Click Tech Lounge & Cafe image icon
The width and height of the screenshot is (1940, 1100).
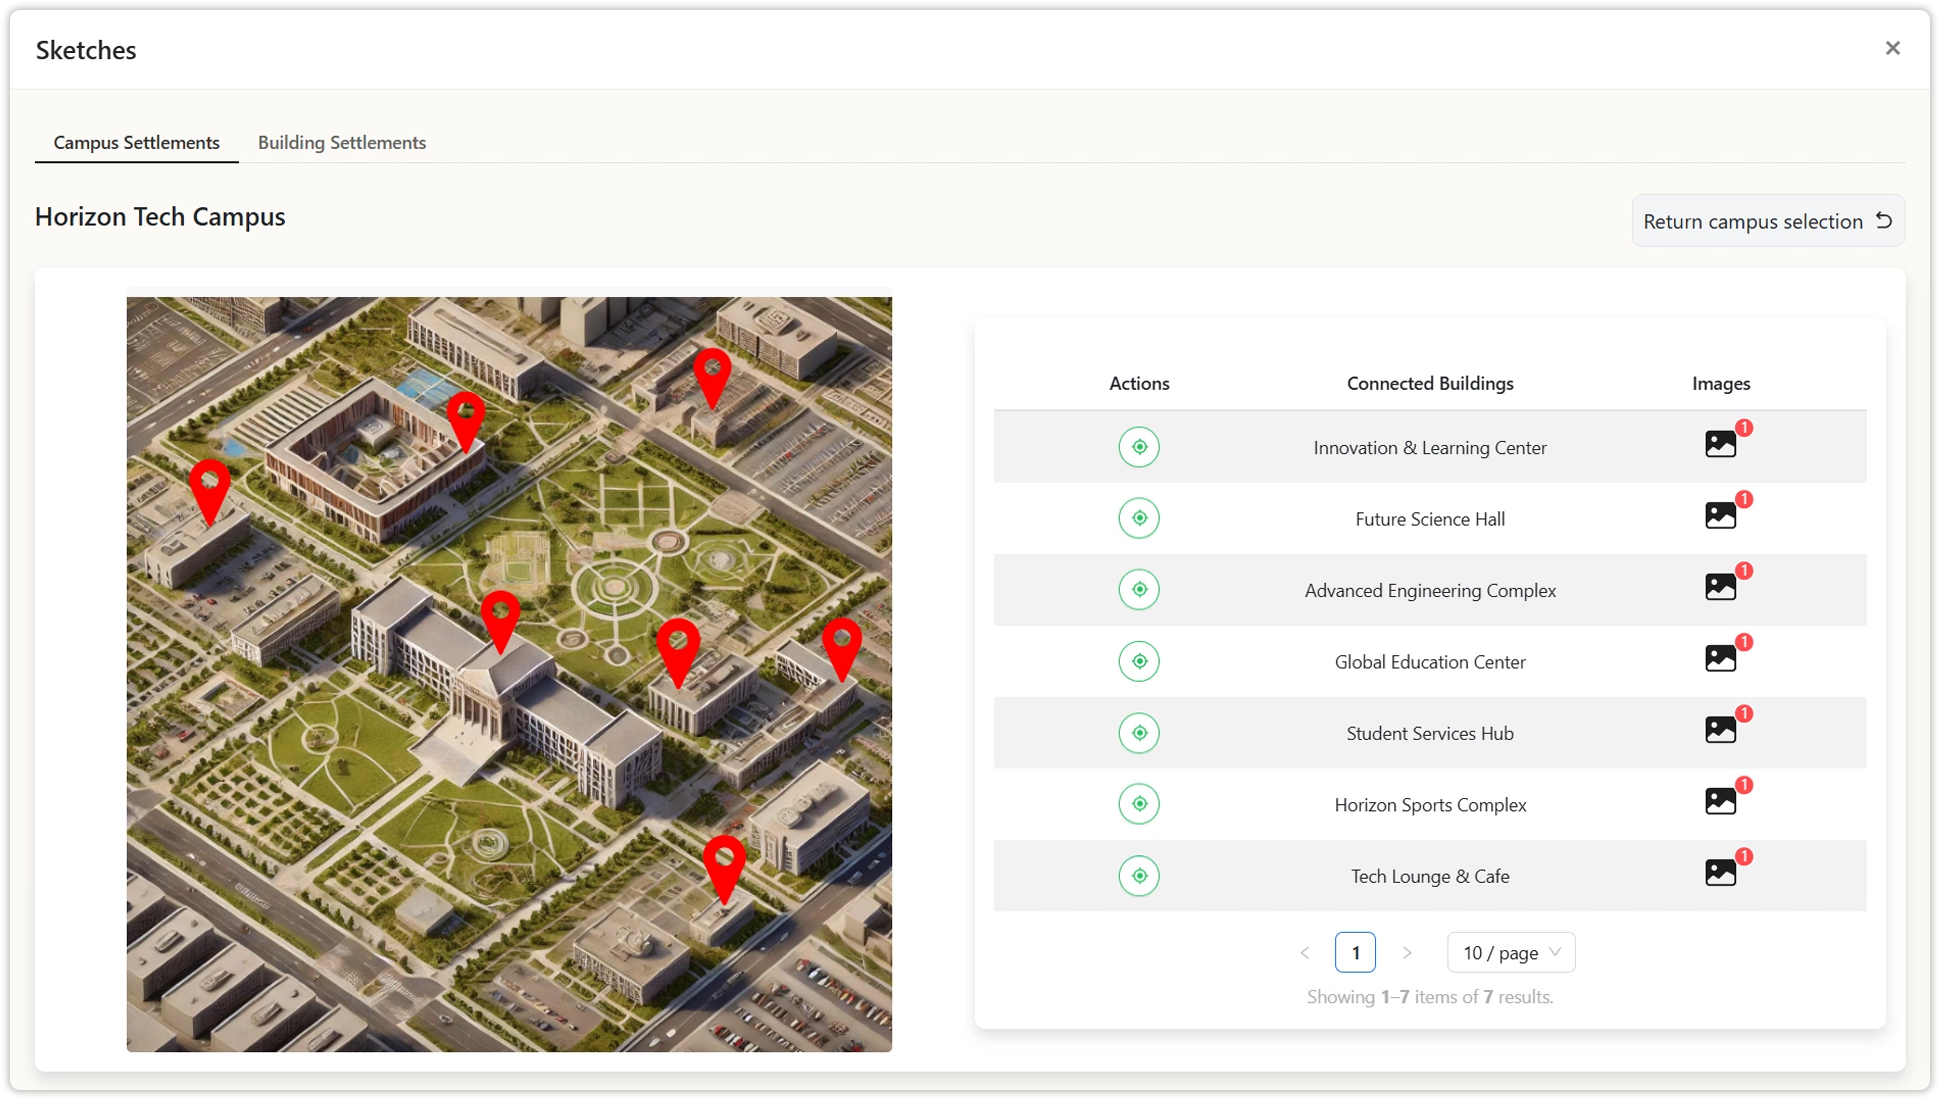pyautogui.click(x=1720, y=873)
